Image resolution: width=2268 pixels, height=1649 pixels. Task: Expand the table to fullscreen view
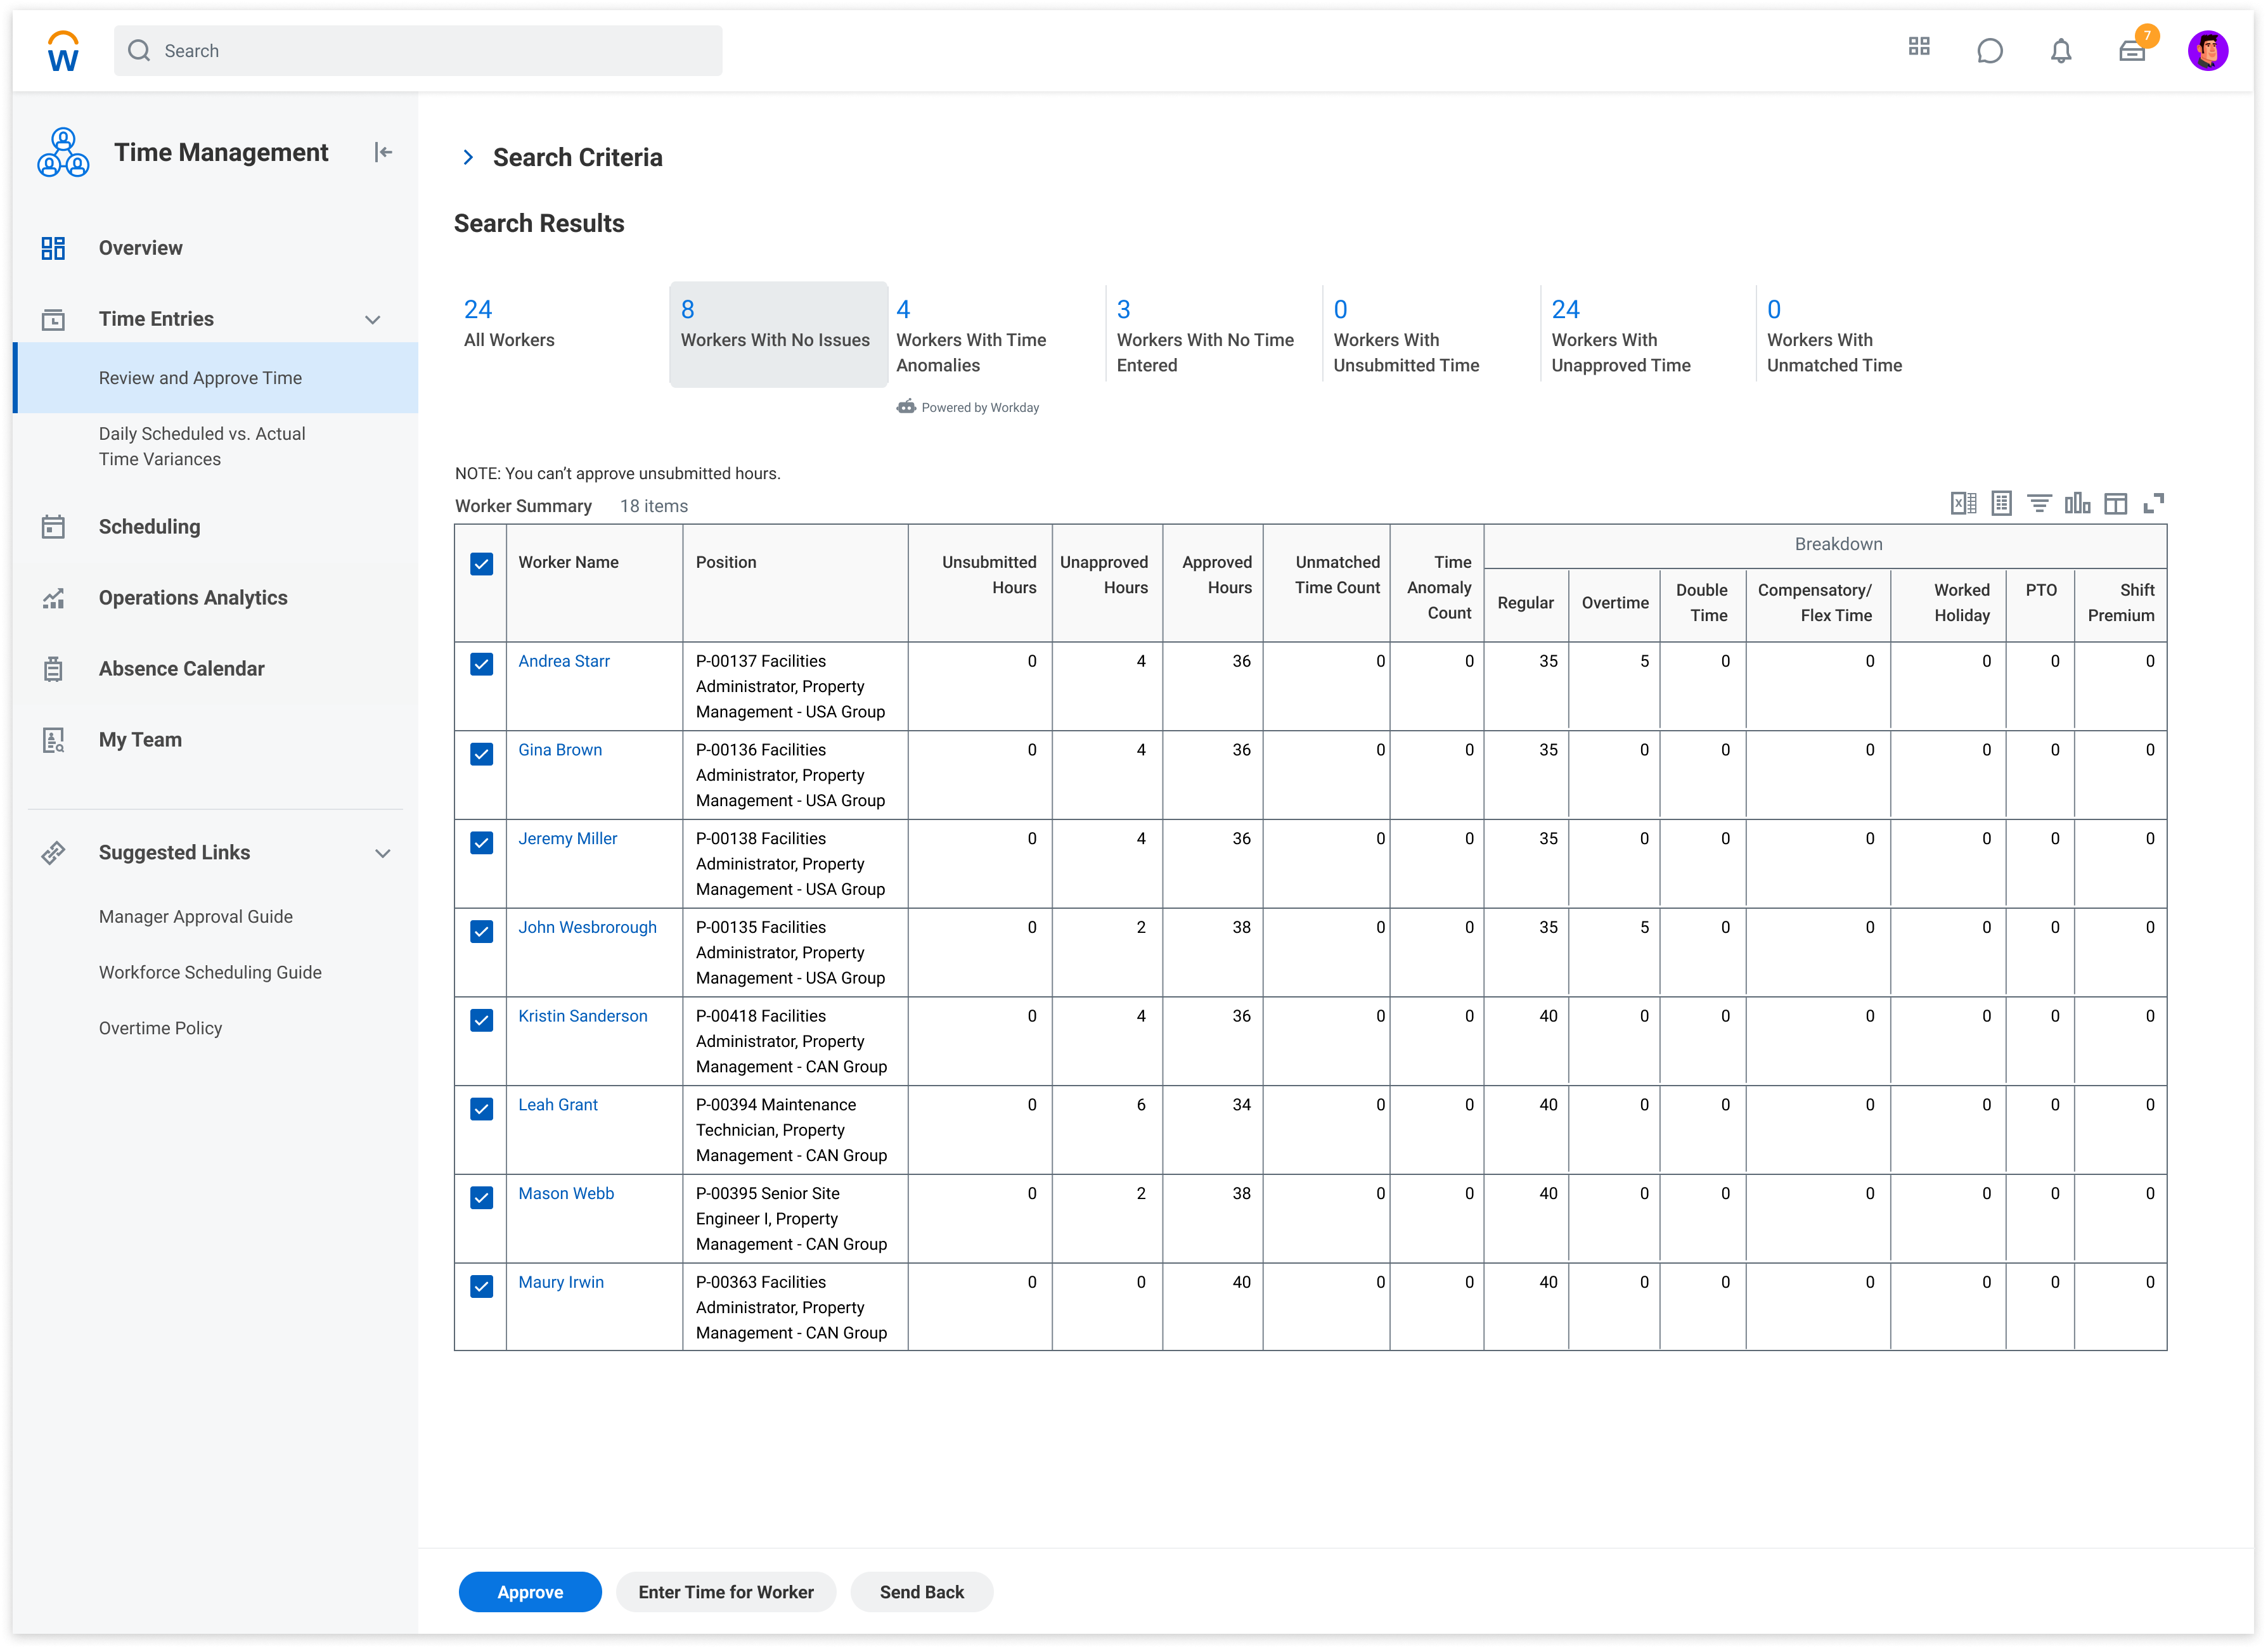[x=2154, y=503]
